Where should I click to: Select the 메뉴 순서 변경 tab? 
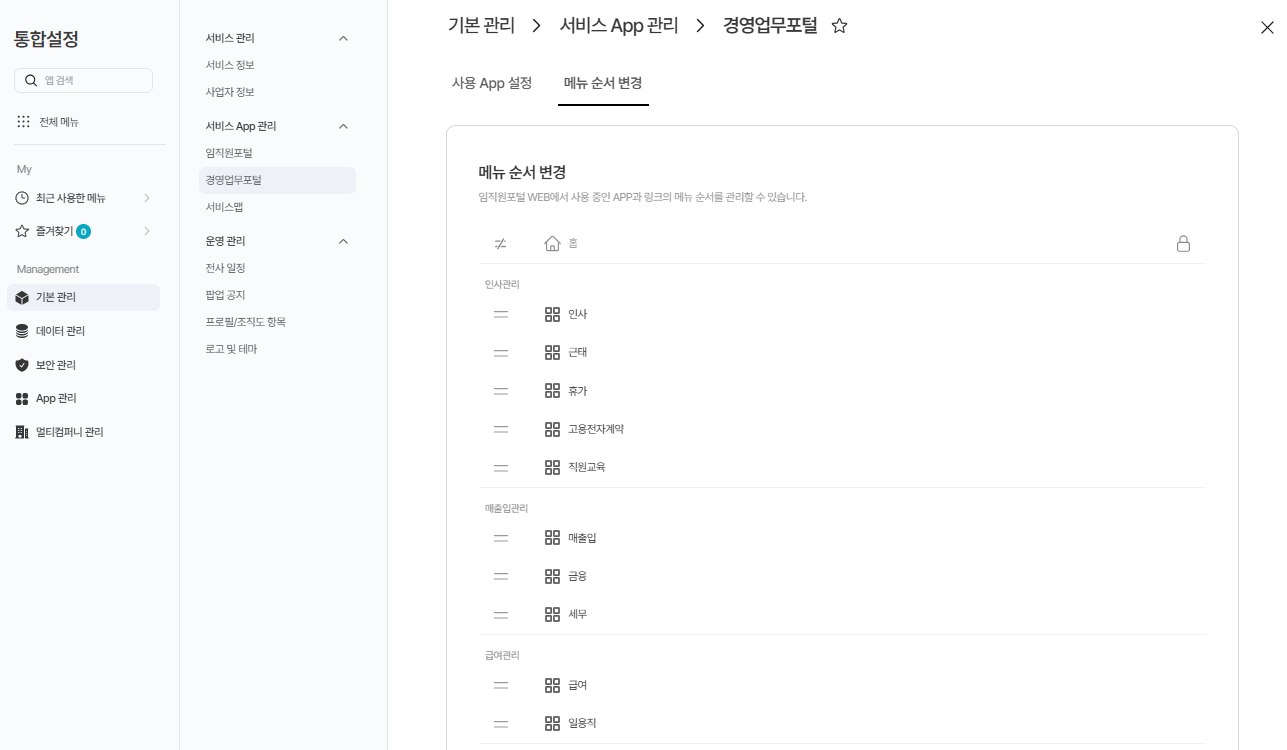click(603, 83)
